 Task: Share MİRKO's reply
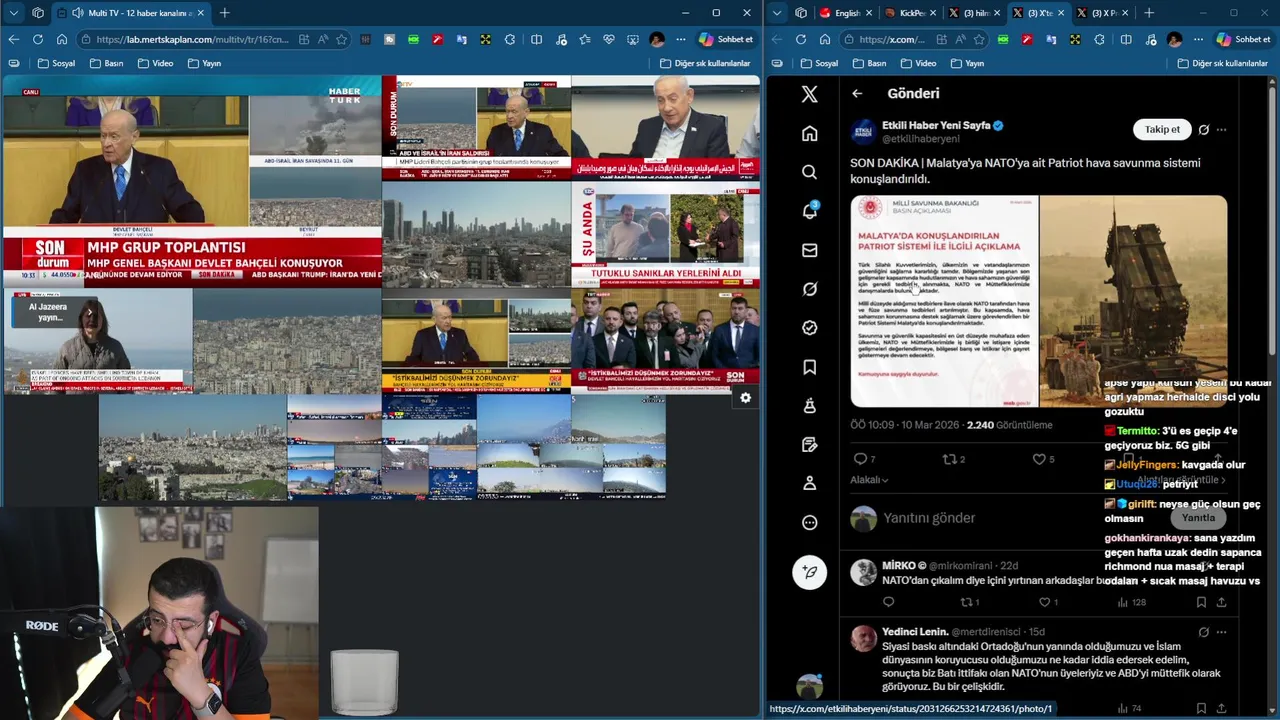coord(1221,602)
